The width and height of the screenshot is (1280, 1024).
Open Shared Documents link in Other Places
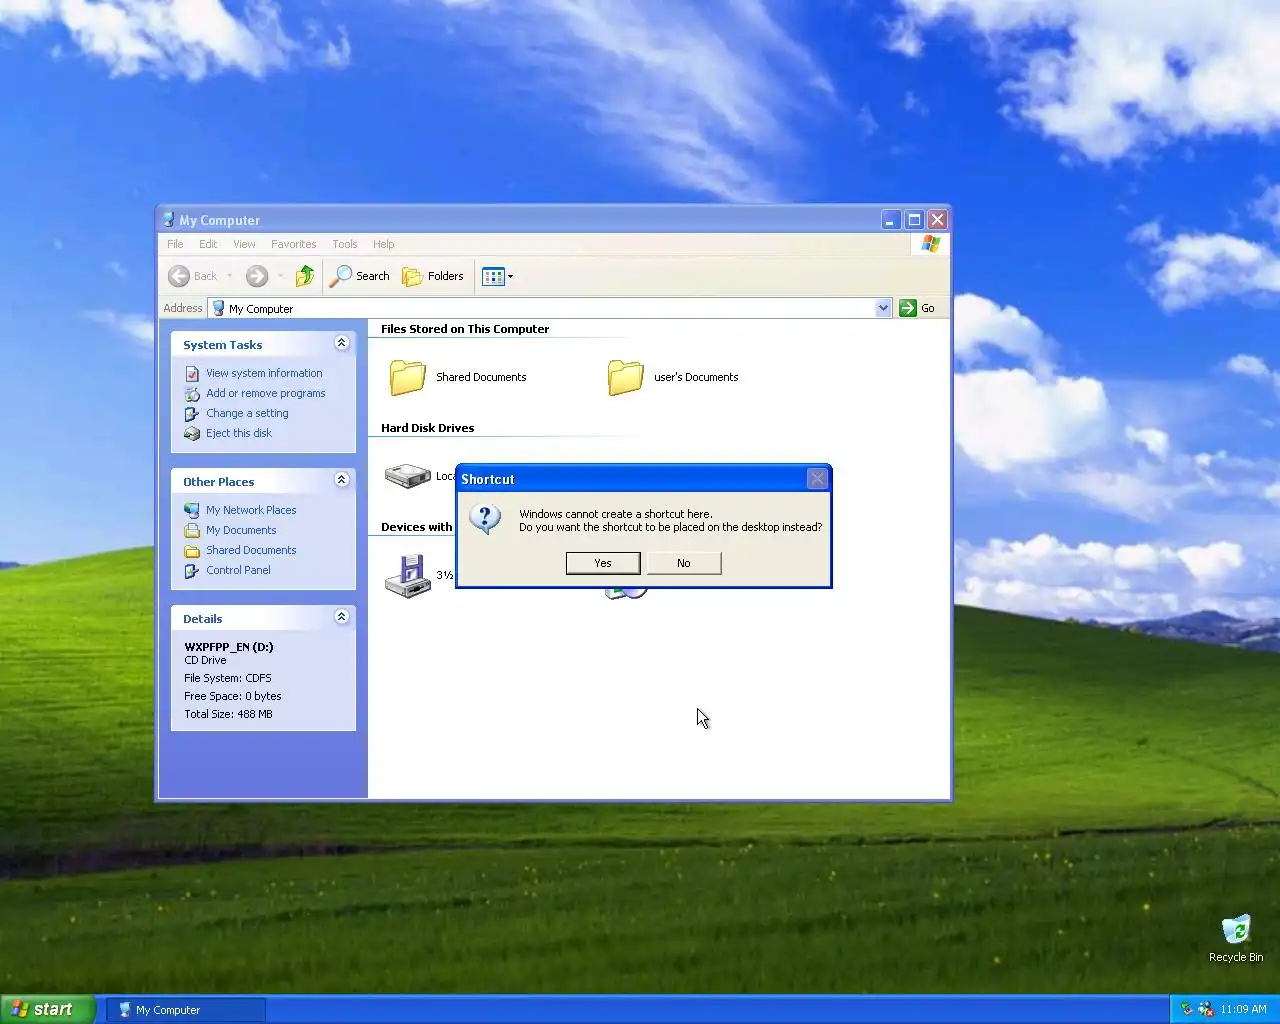coord(251,550)
